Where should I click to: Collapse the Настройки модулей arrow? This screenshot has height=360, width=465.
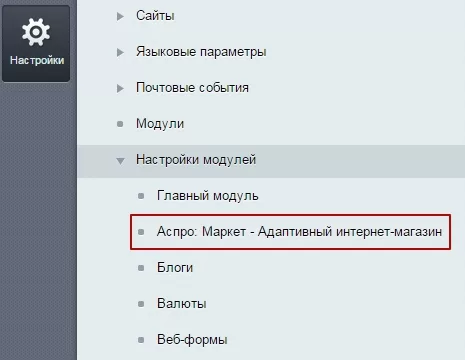120,161
